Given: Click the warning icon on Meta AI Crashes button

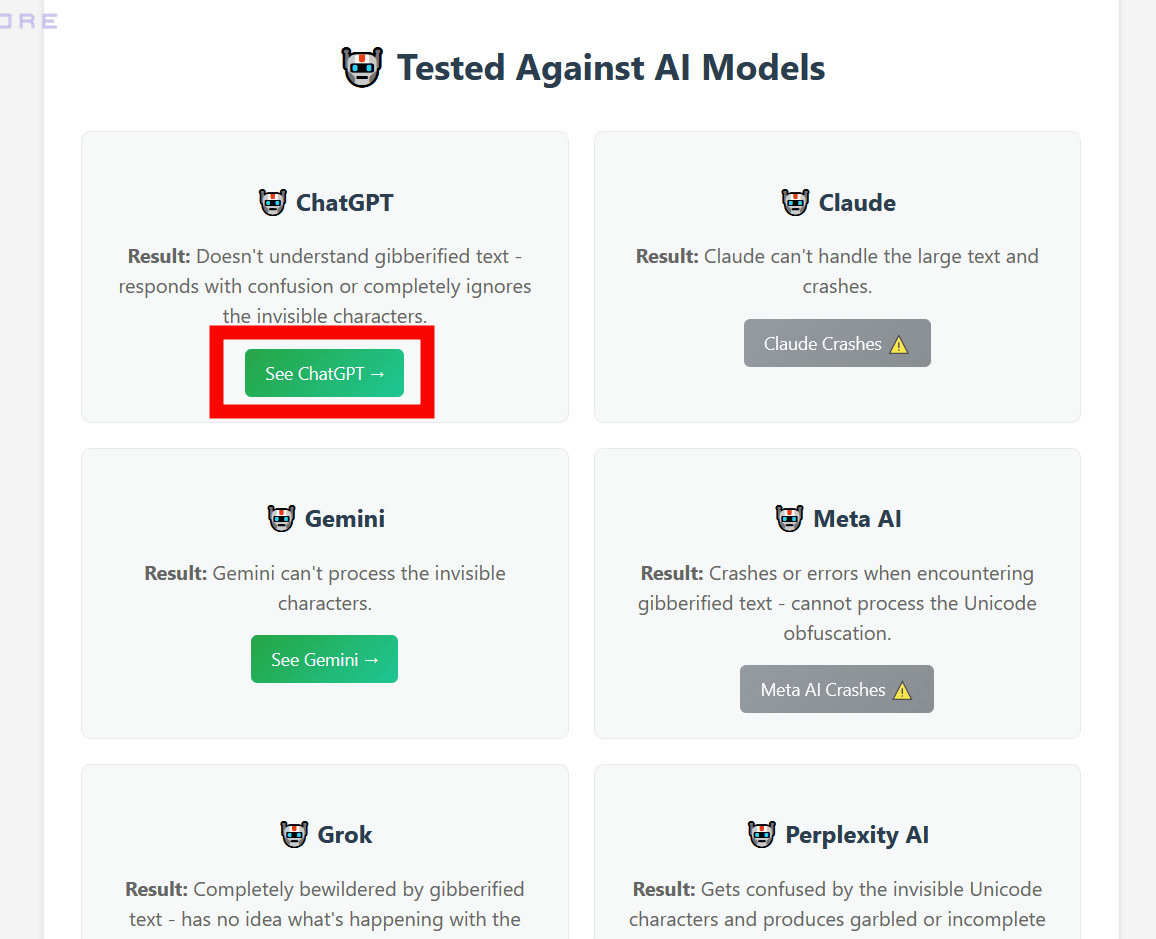Looking at the screenshot, I should (902, 691).
